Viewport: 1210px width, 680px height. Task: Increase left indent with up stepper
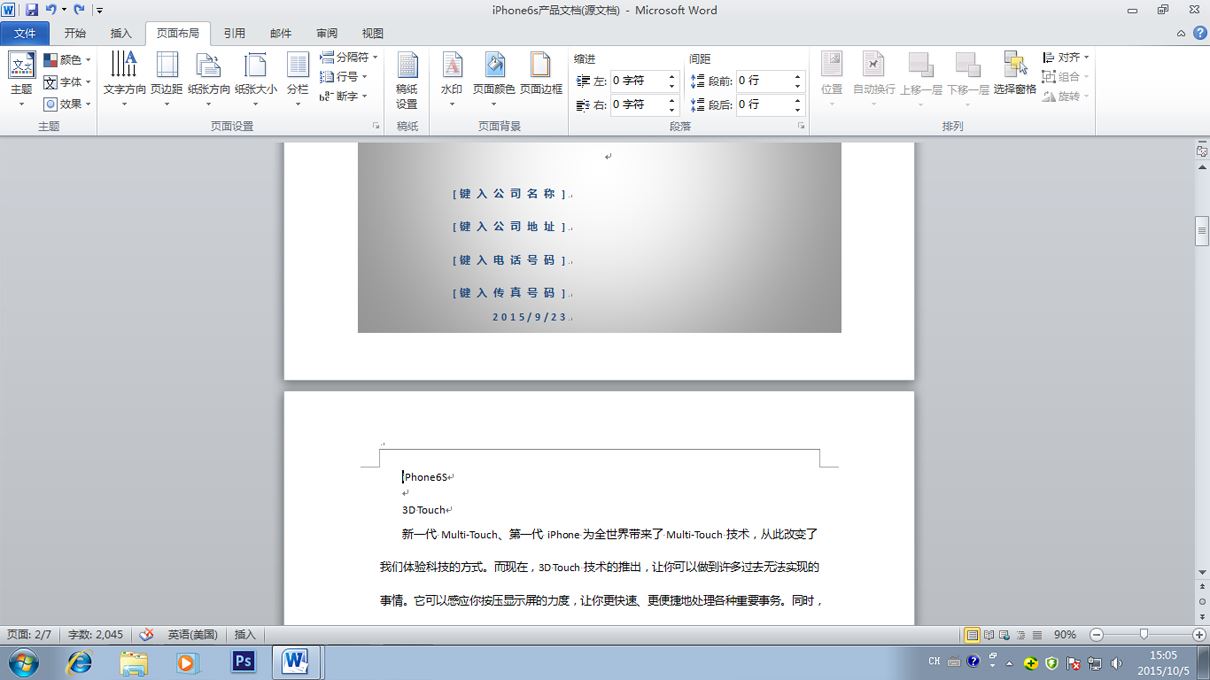pos(672,76)
